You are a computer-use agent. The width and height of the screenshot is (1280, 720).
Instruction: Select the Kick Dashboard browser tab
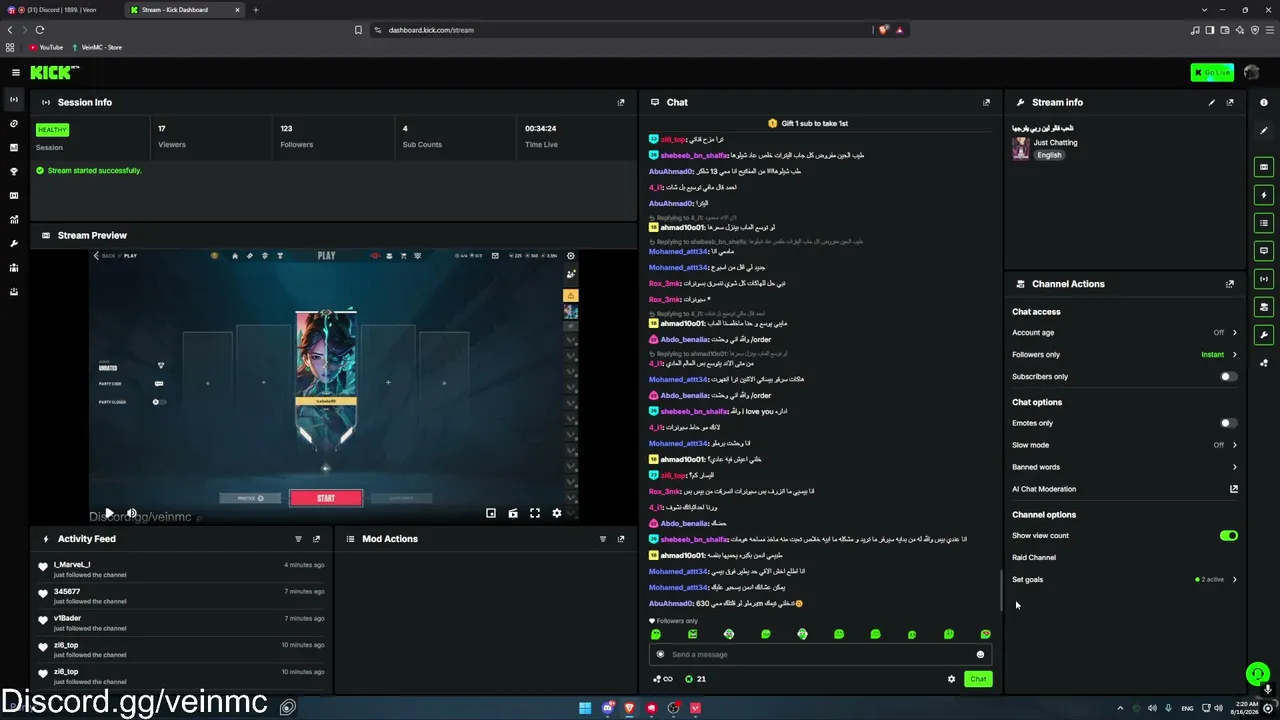coord(185,10)
